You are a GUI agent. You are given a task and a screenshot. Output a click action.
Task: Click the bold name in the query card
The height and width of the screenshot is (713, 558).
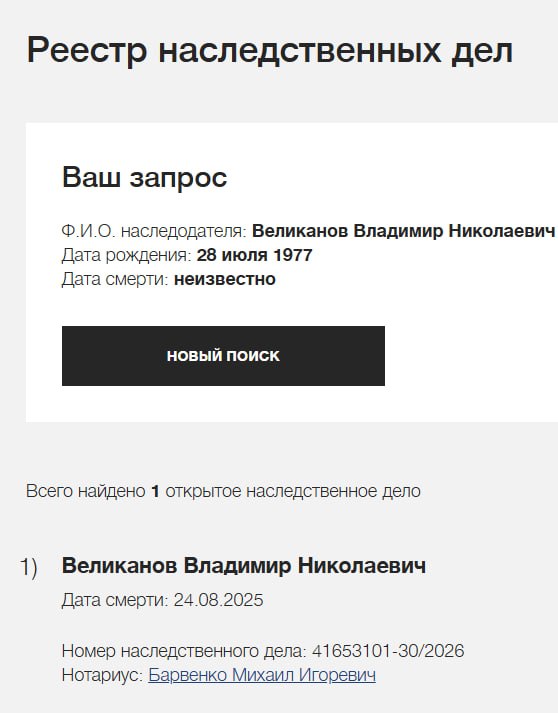[x=403, y=231]
